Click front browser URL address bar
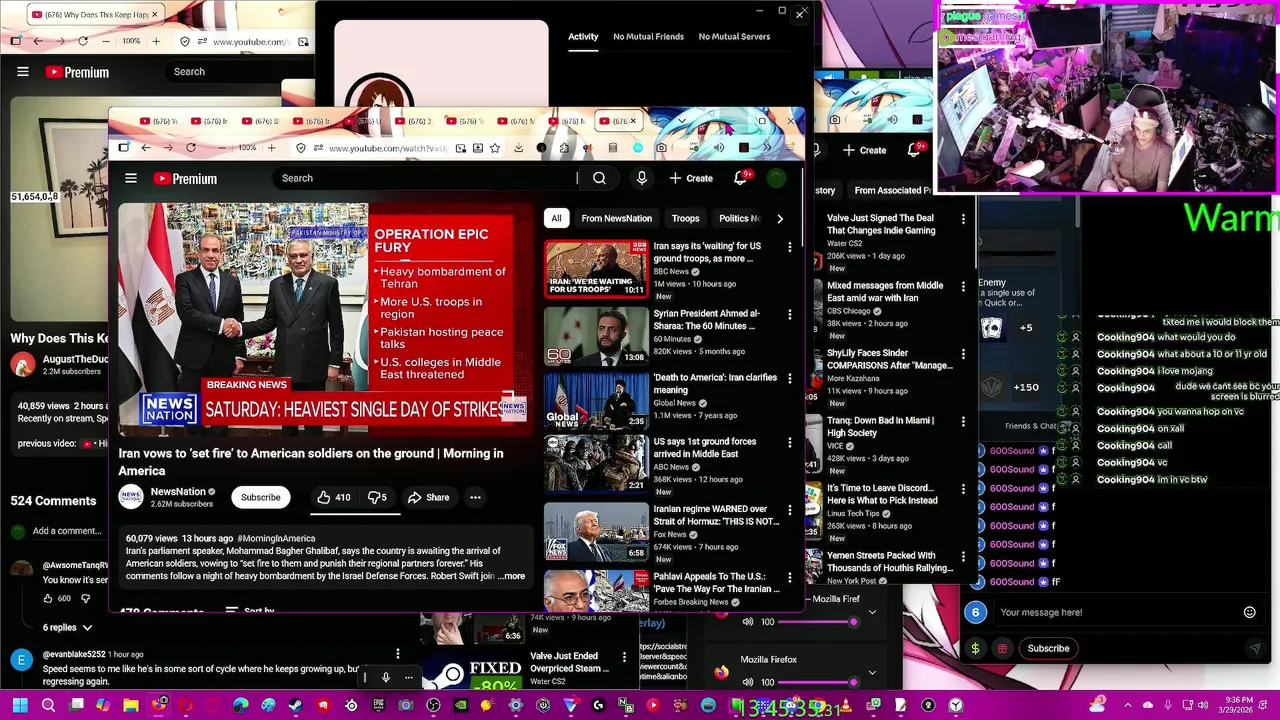The width and height of the screenshot is (1280, 720). click(387, 148)
